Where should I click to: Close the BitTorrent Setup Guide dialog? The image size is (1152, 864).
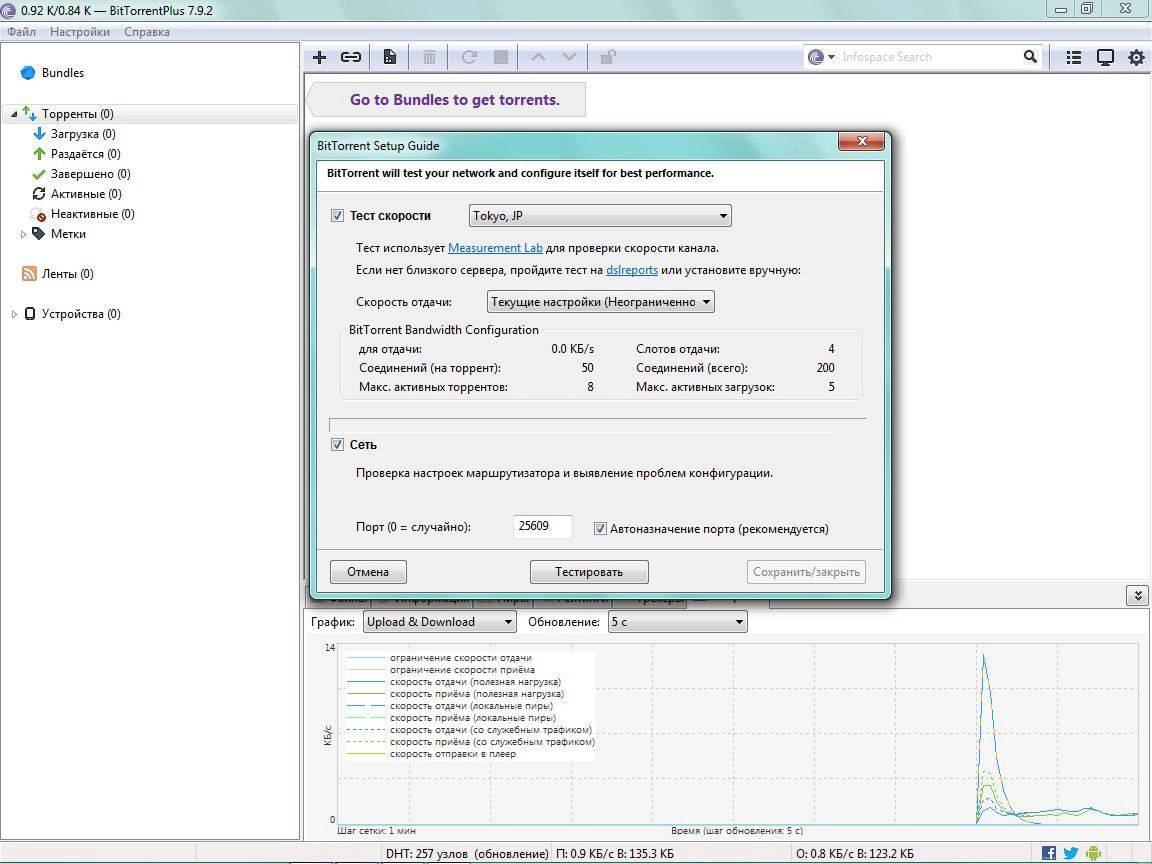point(862,141)
